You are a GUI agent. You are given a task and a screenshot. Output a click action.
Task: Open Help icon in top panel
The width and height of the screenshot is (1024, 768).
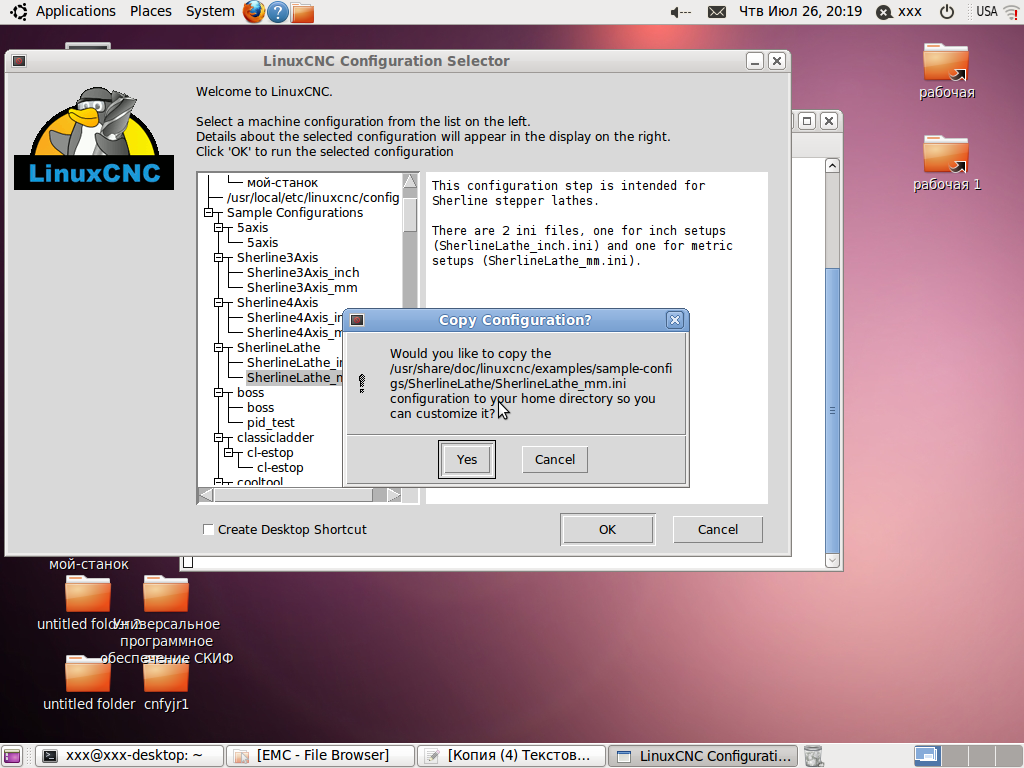click(x=278, y=12)
